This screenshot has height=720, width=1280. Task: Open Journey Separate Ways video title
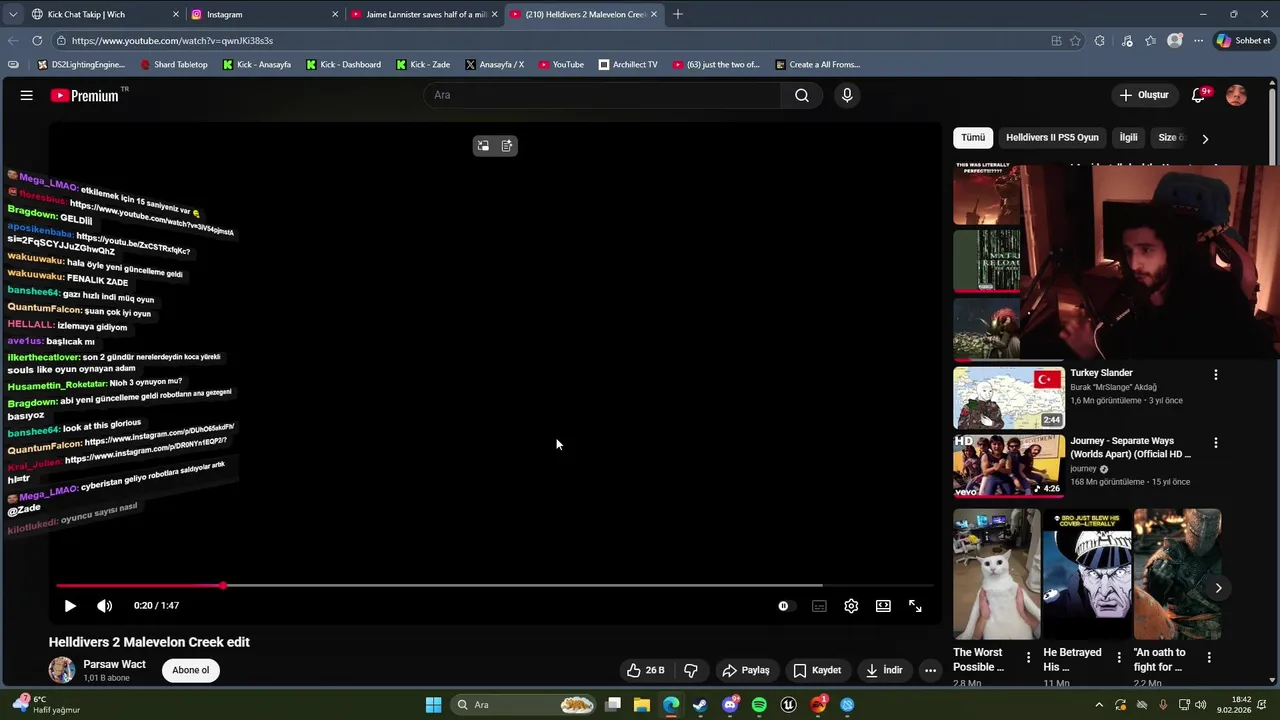coord(1130,447)
